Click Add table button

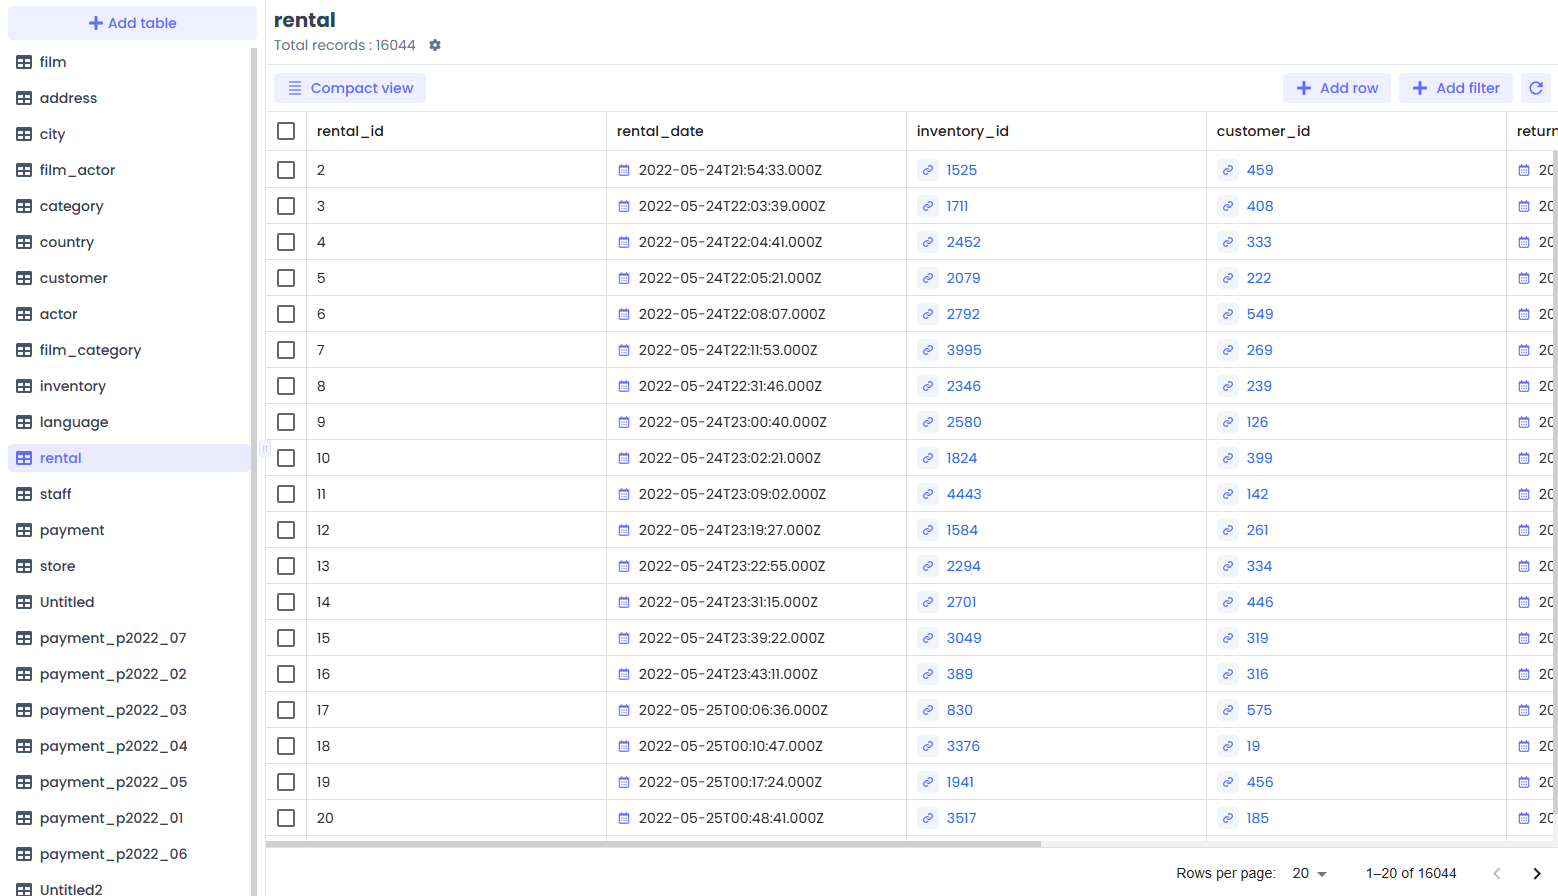[132, 23]
